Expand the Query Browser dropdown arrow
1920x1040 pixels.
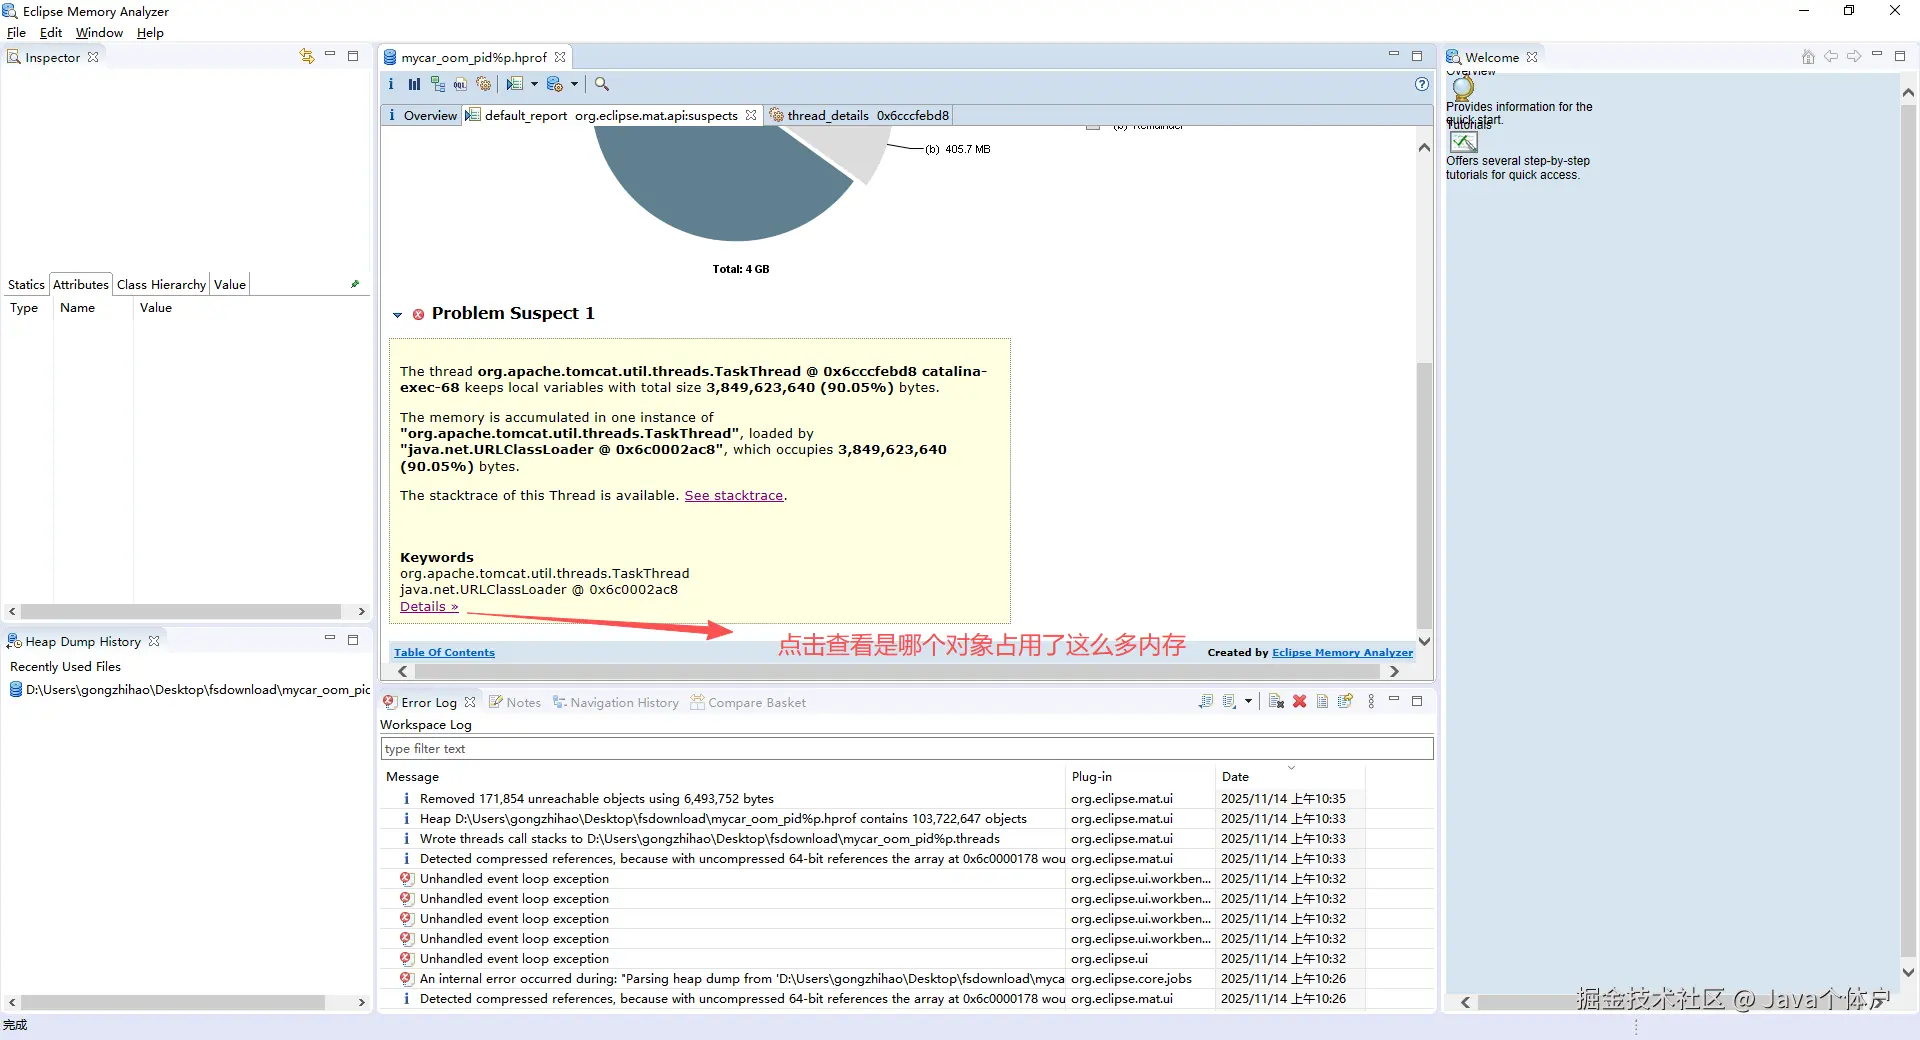pos(574,84)
